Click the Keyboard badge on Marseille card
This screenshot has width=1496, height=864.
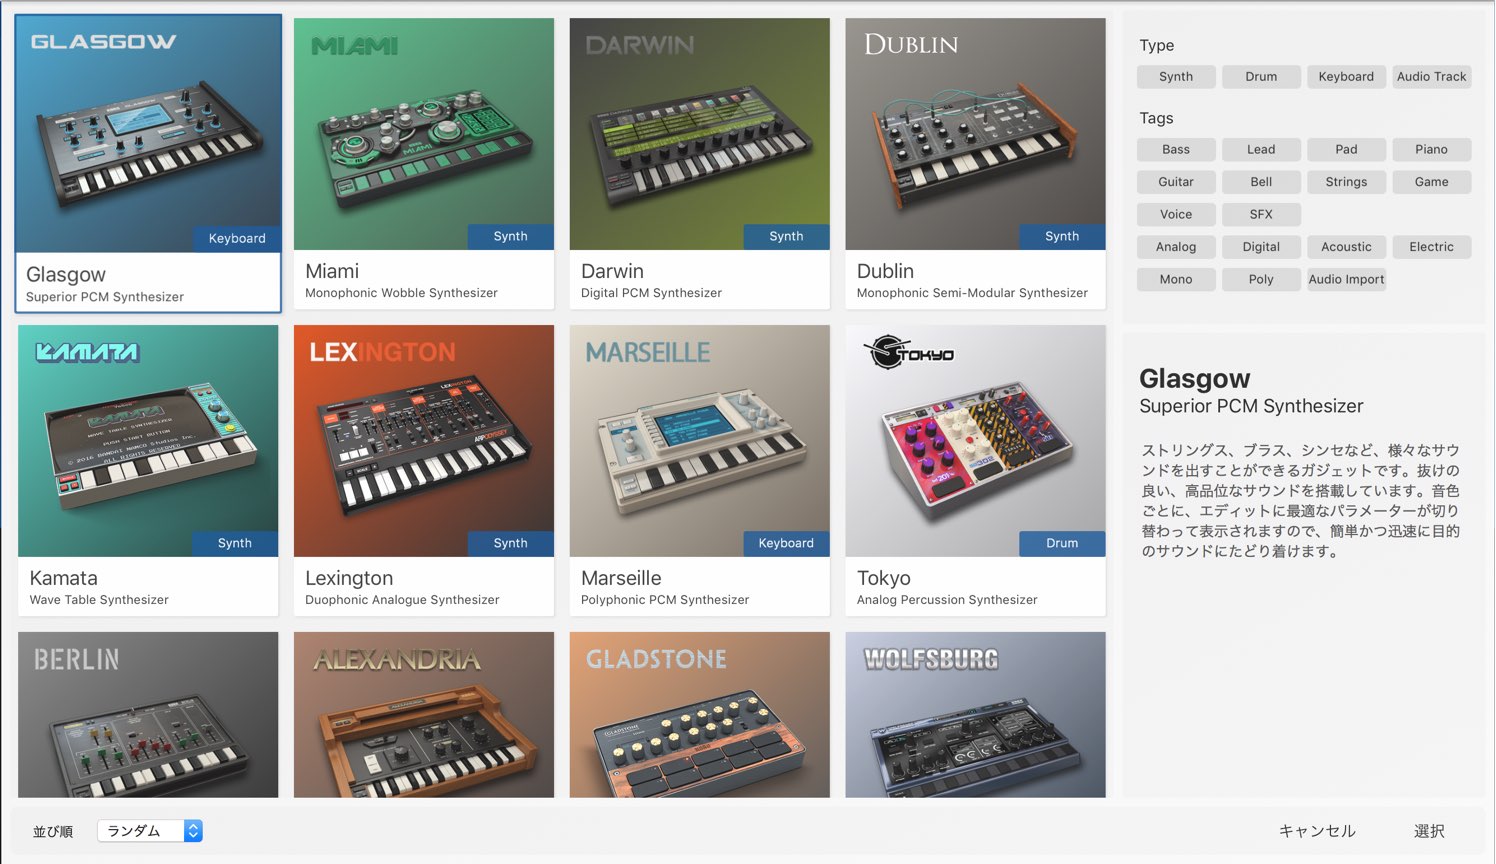786,543
